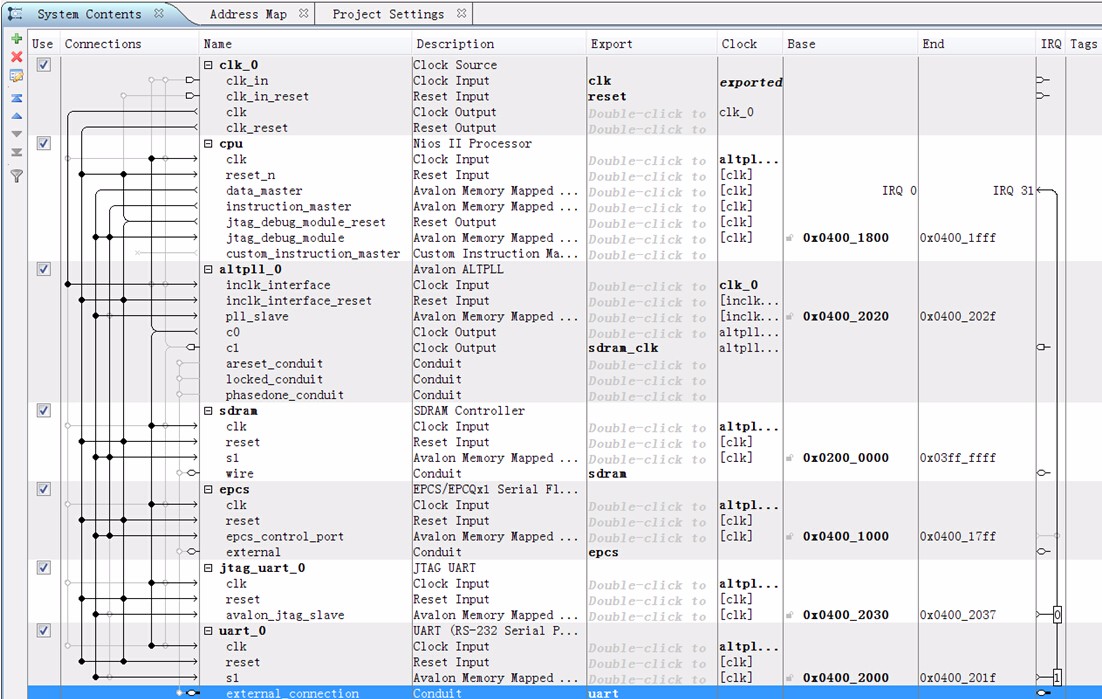Disable the Use checkbox for epcs
The image size is (1102, 699).
[44, 489]
